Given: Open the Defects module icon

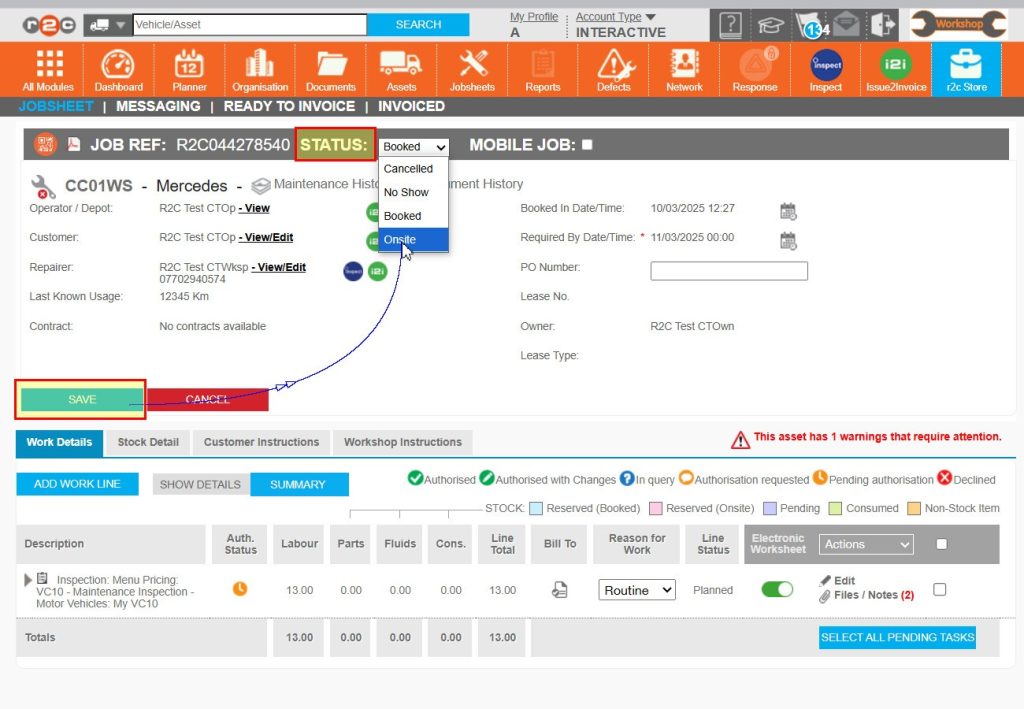Looking at the screenshot, I should click(613, 68).
